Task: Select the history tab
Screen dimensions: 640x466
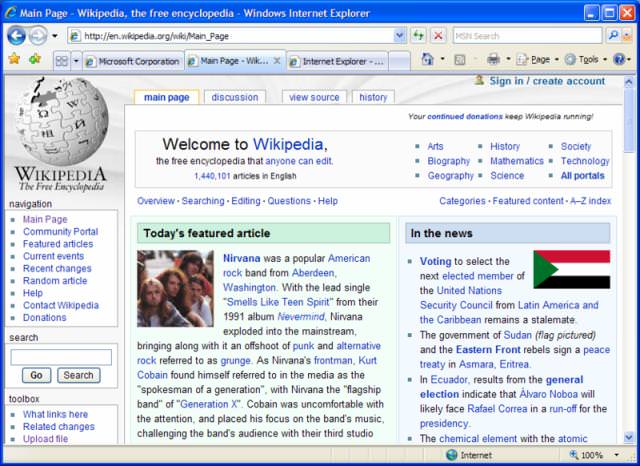Action: point(373,97)
